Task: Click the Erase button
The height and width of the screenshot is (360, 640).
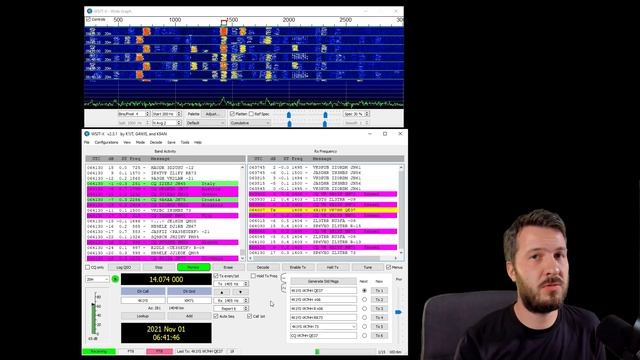Action: point(228,267)
